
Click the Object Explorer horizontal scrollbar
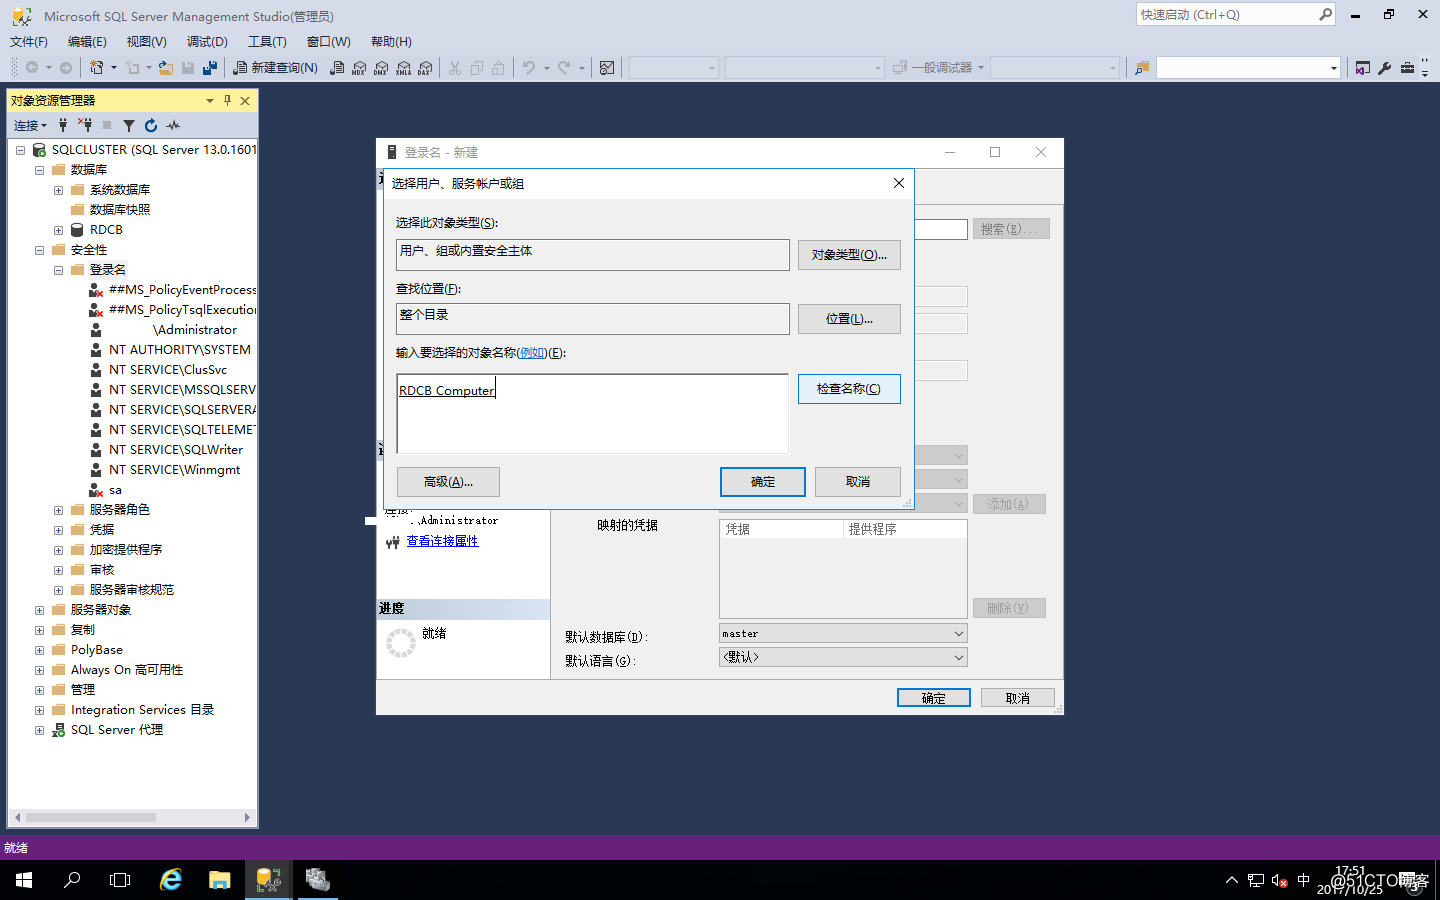tap(133, 817)
